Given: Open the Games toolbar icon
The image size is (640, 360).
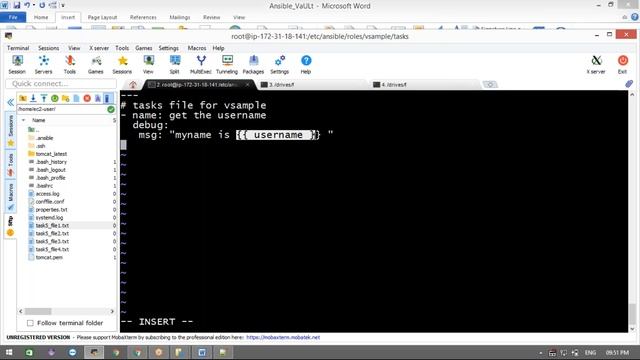Looking at the screenshot, I should (x=96, y=64).
